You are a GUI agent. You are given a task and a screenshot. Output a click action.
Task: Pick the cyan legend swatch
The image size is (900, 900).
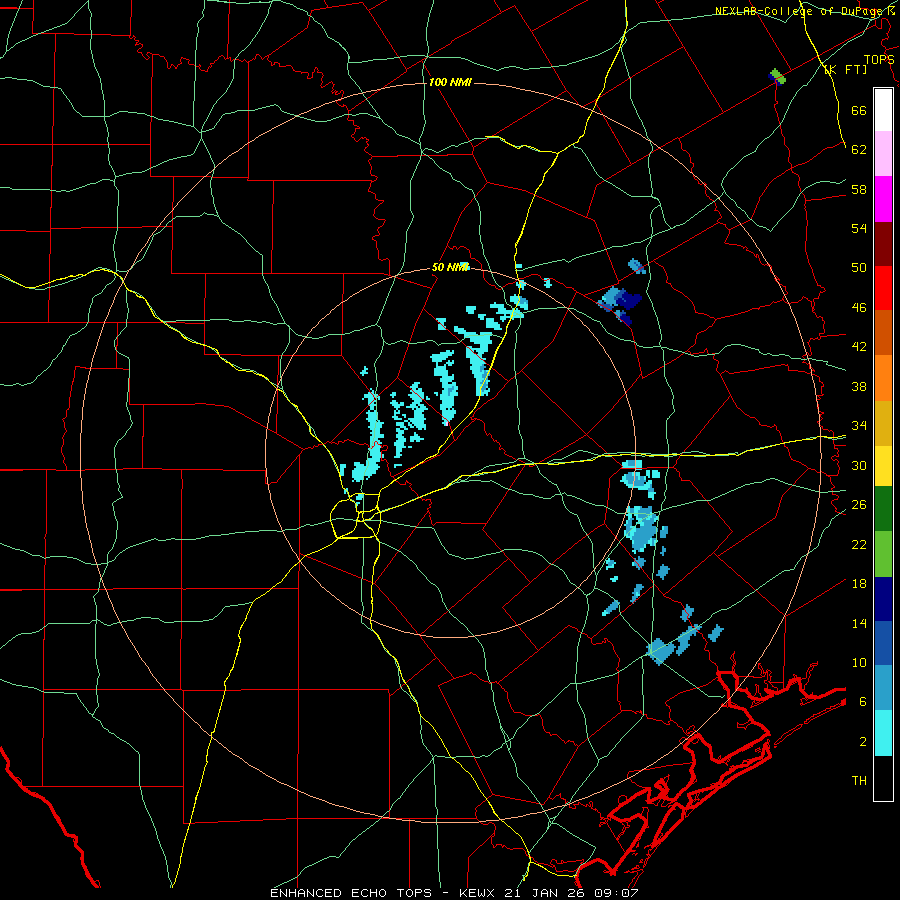click(x=883, y=733)
